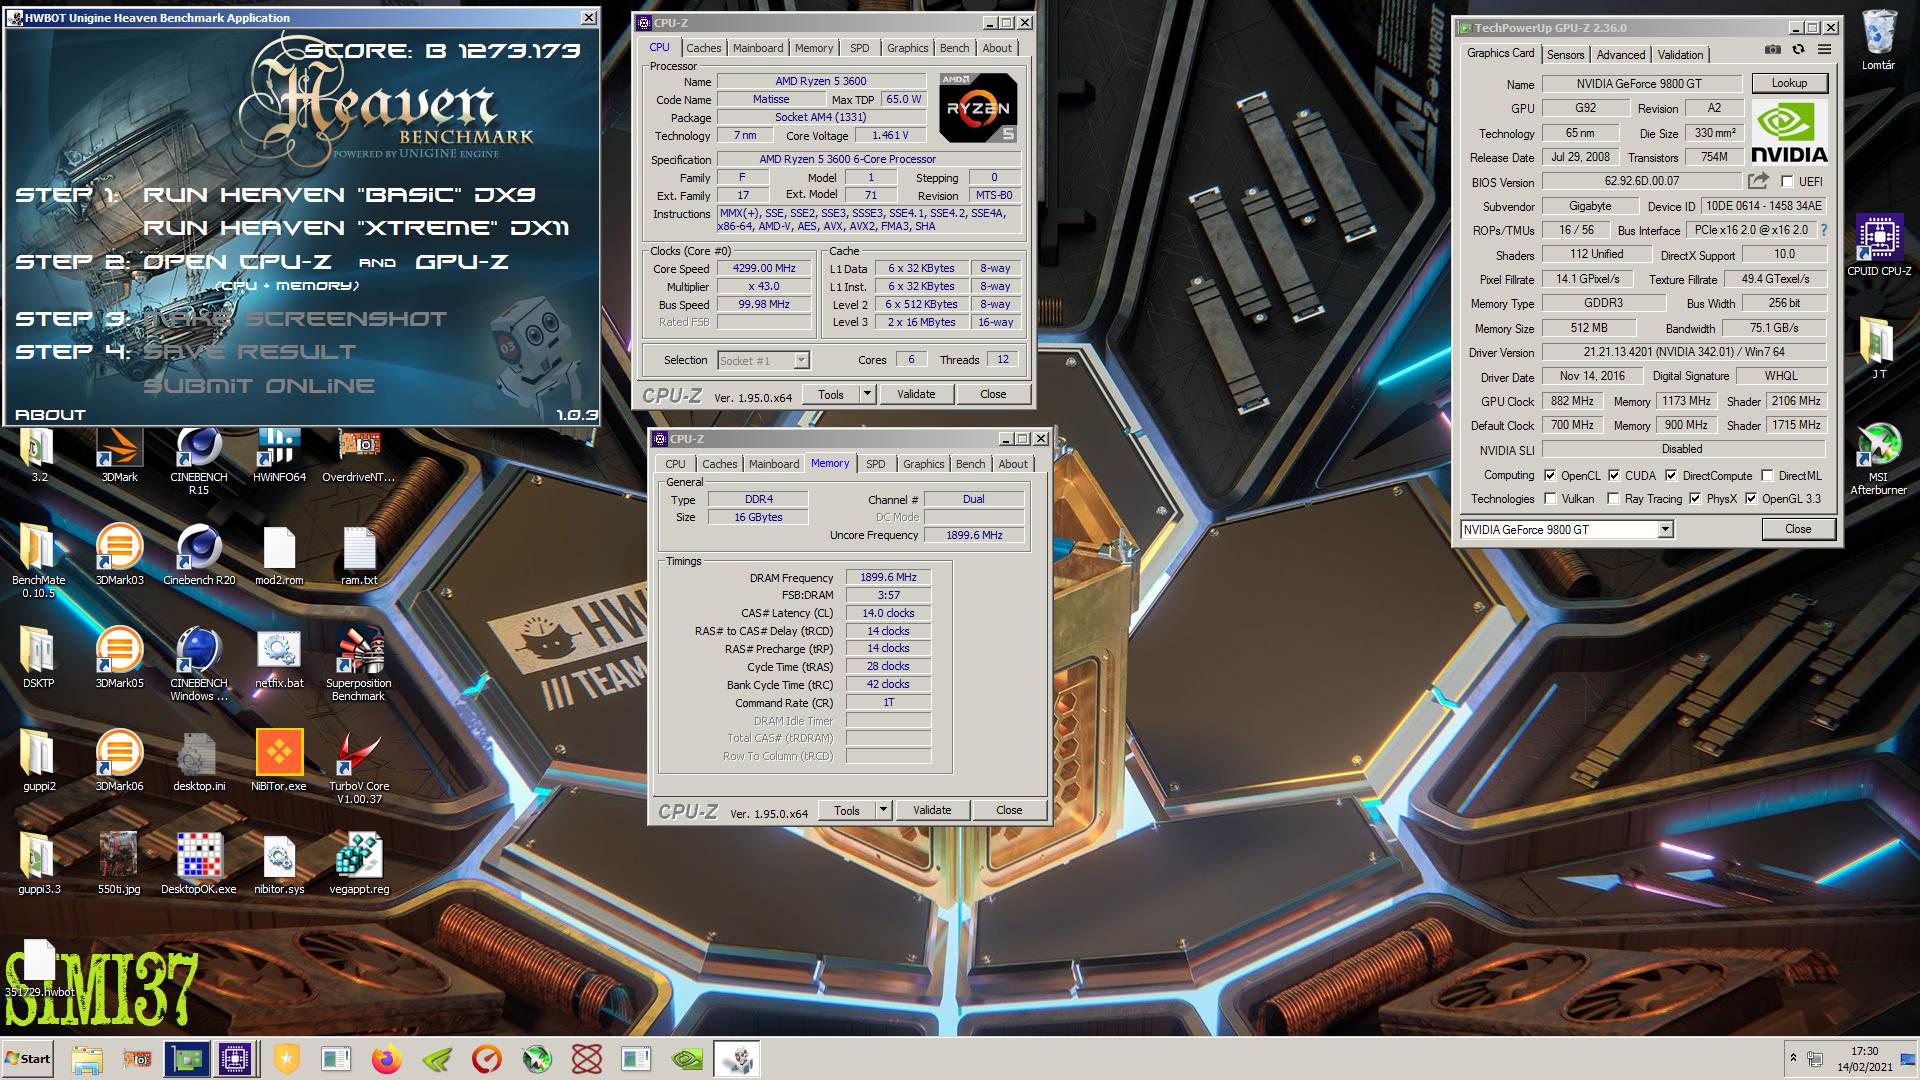Image resolution: width=1920 pixels, height=1080 pixels.
Task: Switch to Caches tab in upper CPU-Z
Action: (x=703, y=48)
